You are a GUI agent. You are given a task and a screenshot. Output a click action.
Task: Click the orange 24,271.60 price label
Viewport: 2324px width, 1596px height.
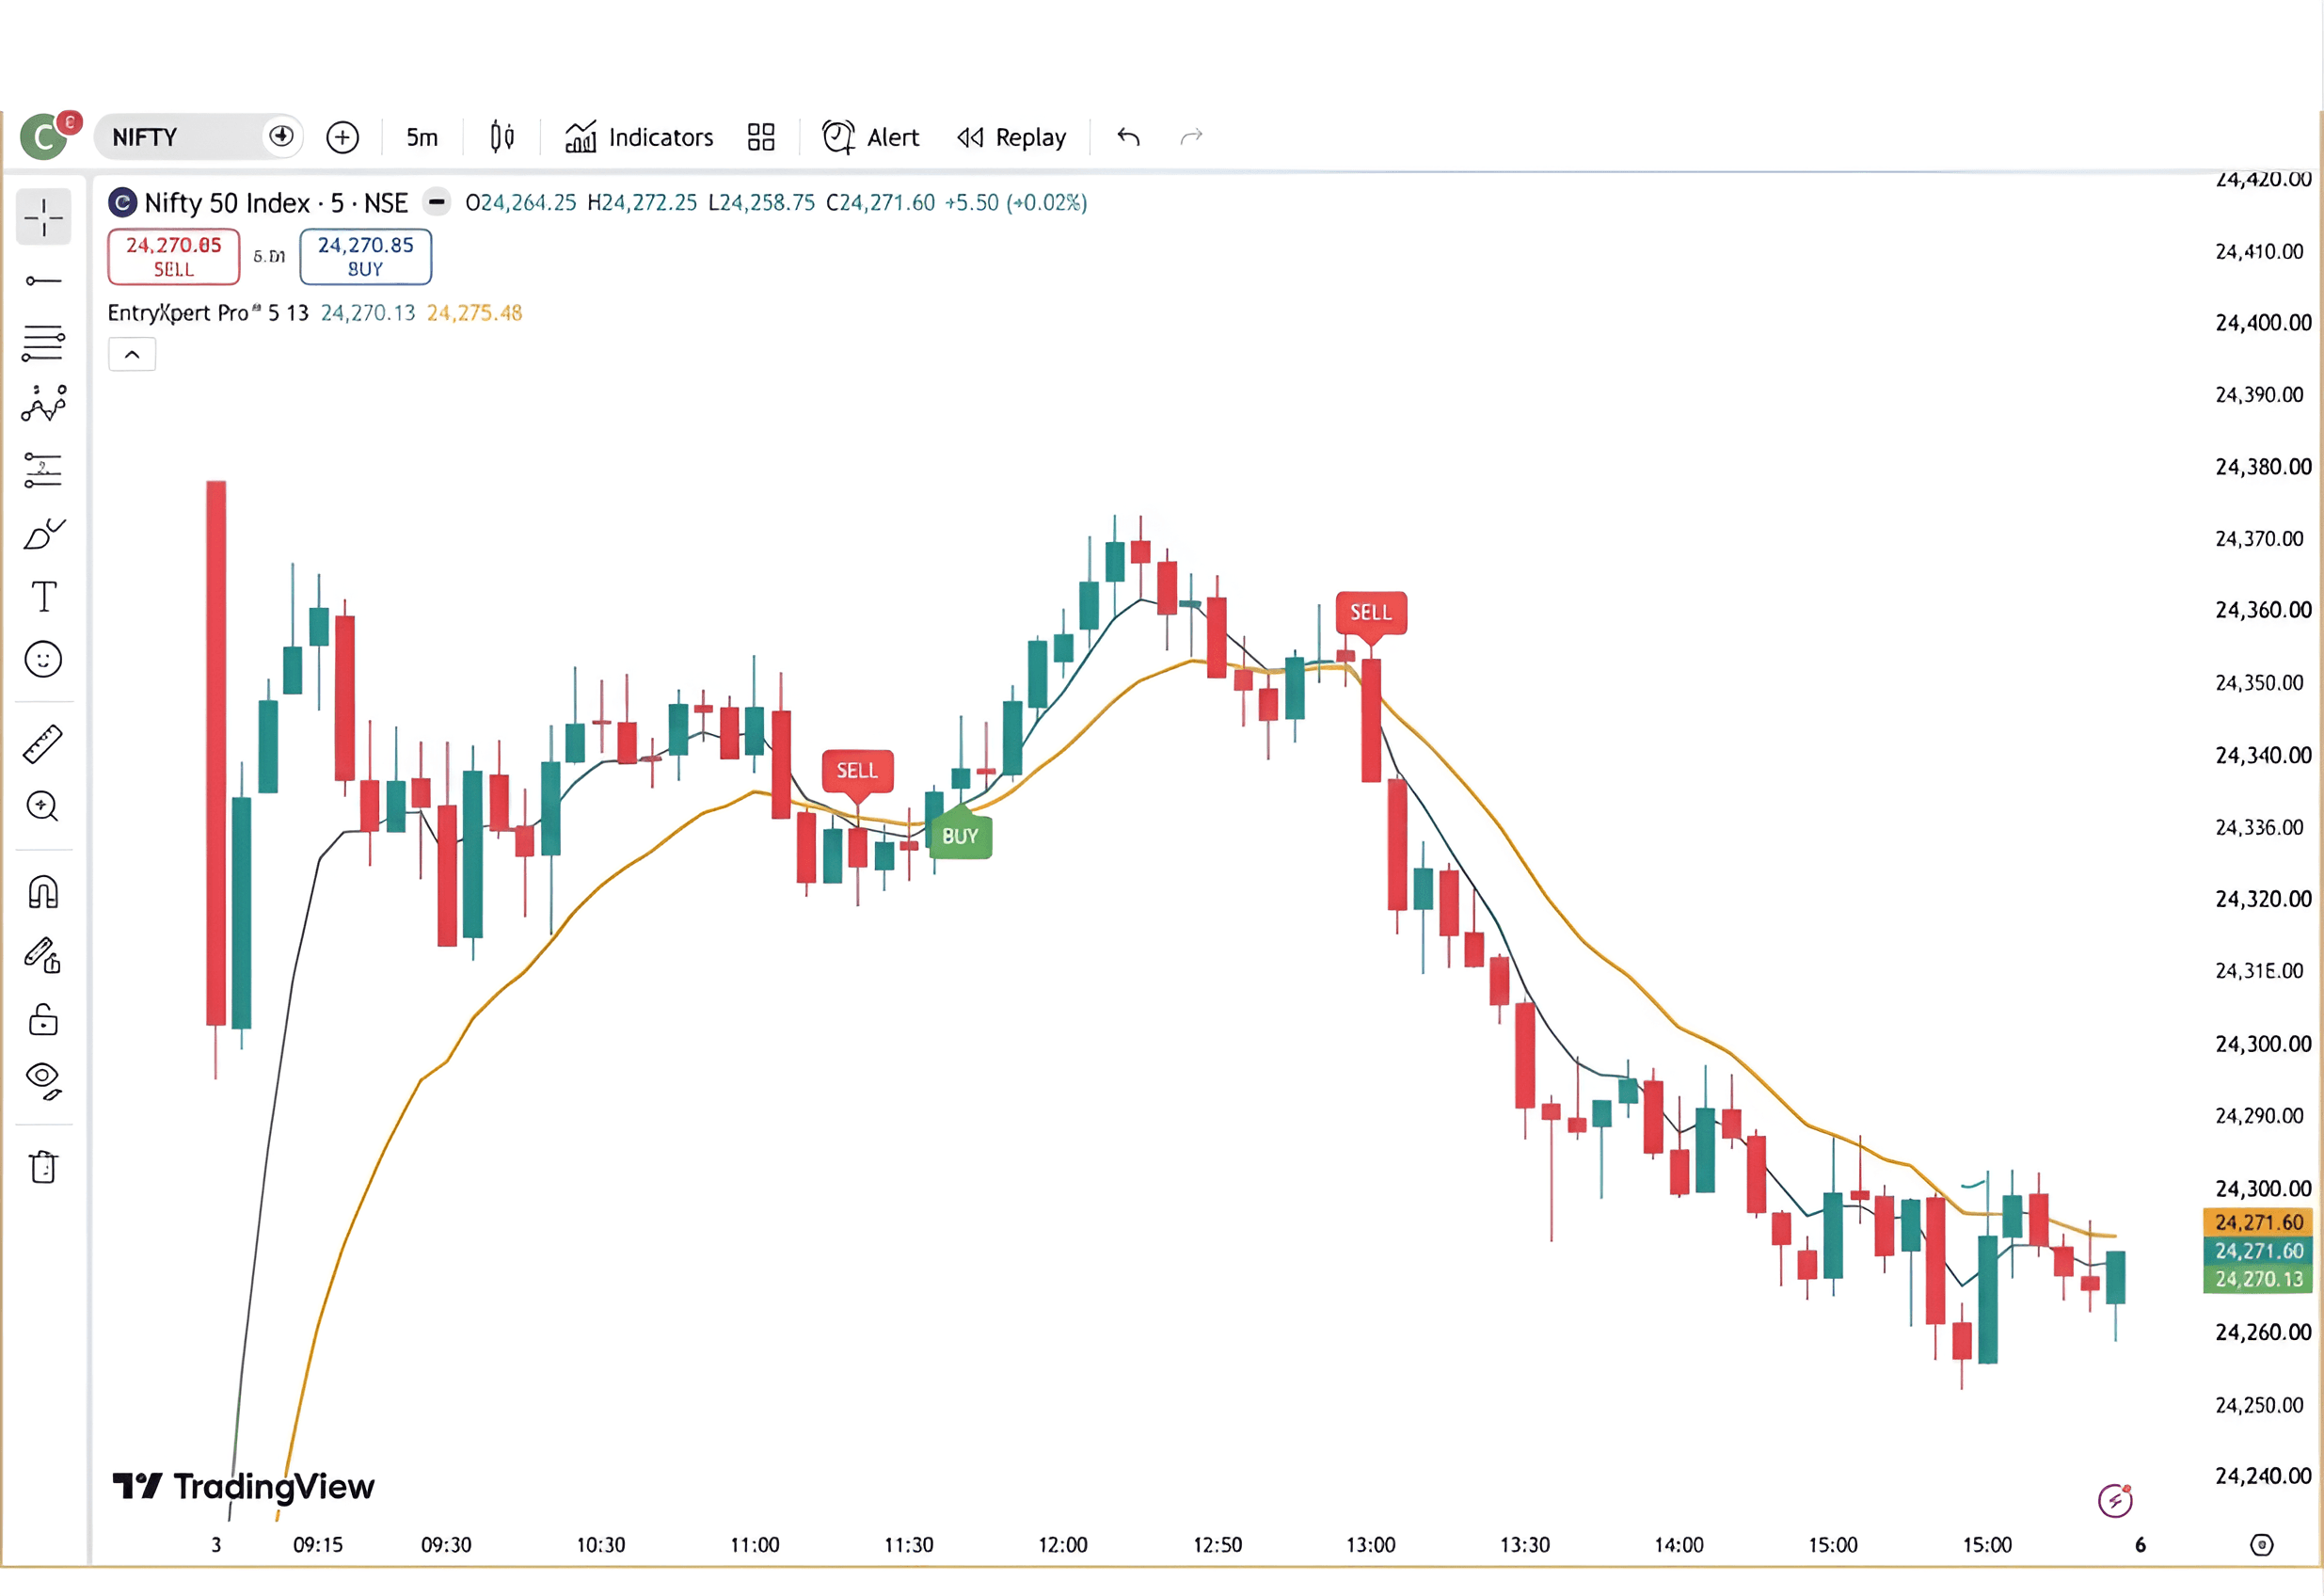pos(2258,1222)
